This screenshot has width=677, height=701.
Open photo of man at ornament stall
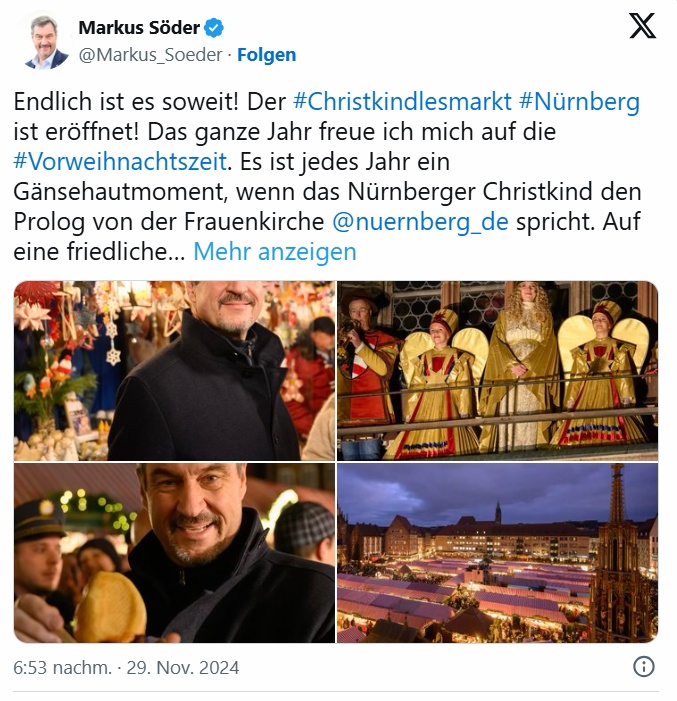pos(174,371)
